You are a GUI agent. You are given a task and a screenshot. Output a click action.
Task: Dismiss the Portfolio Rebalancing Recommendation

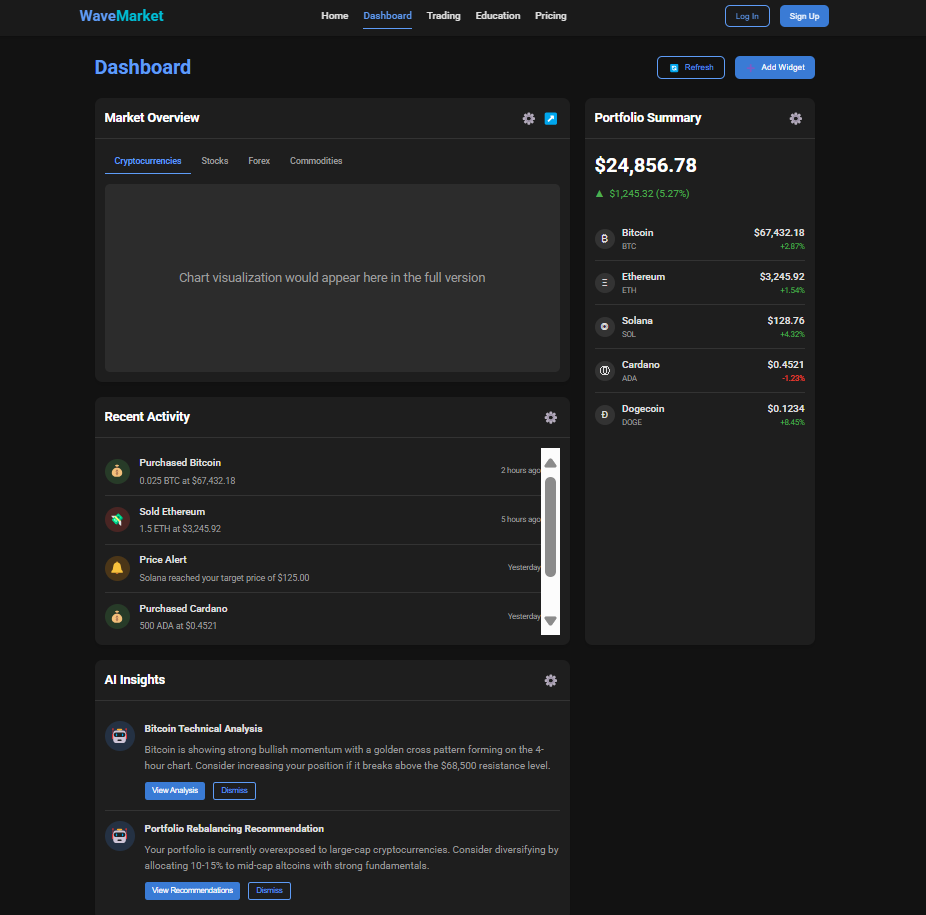269,890
